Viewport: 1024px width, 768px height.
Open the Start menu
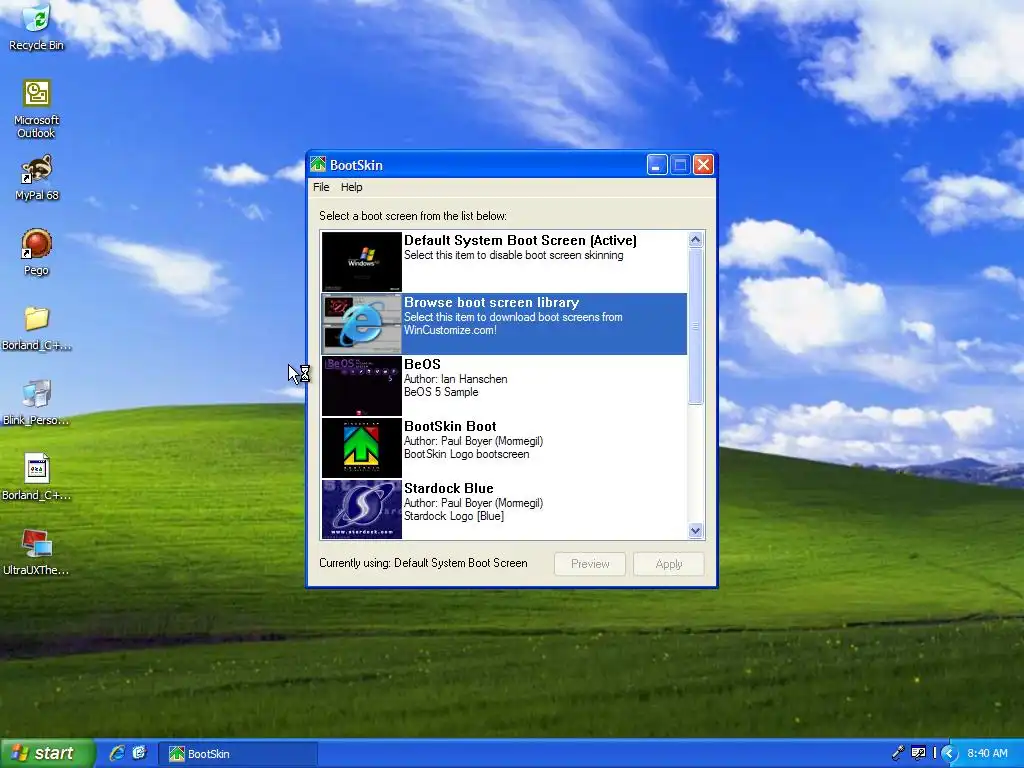pyautogui.click(x=46, y=753)
